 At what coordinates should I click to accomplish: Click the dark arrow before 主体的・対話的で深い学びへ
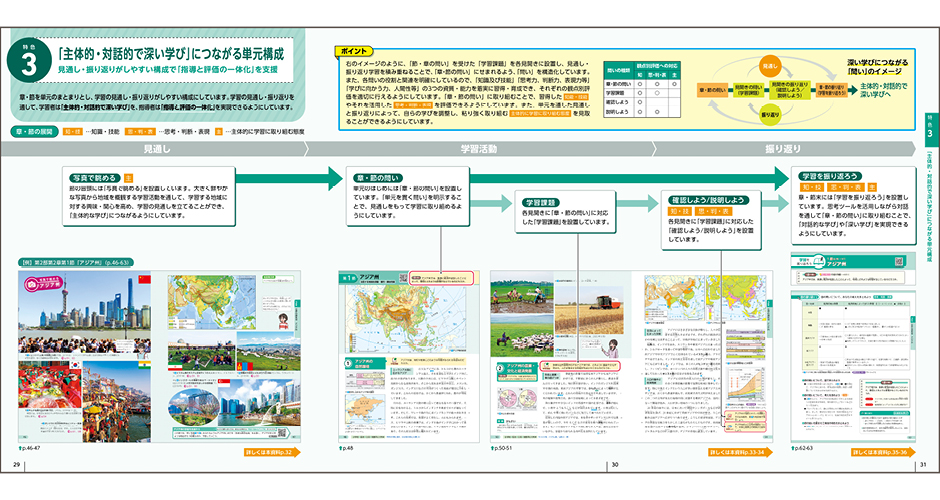(853, 91)
